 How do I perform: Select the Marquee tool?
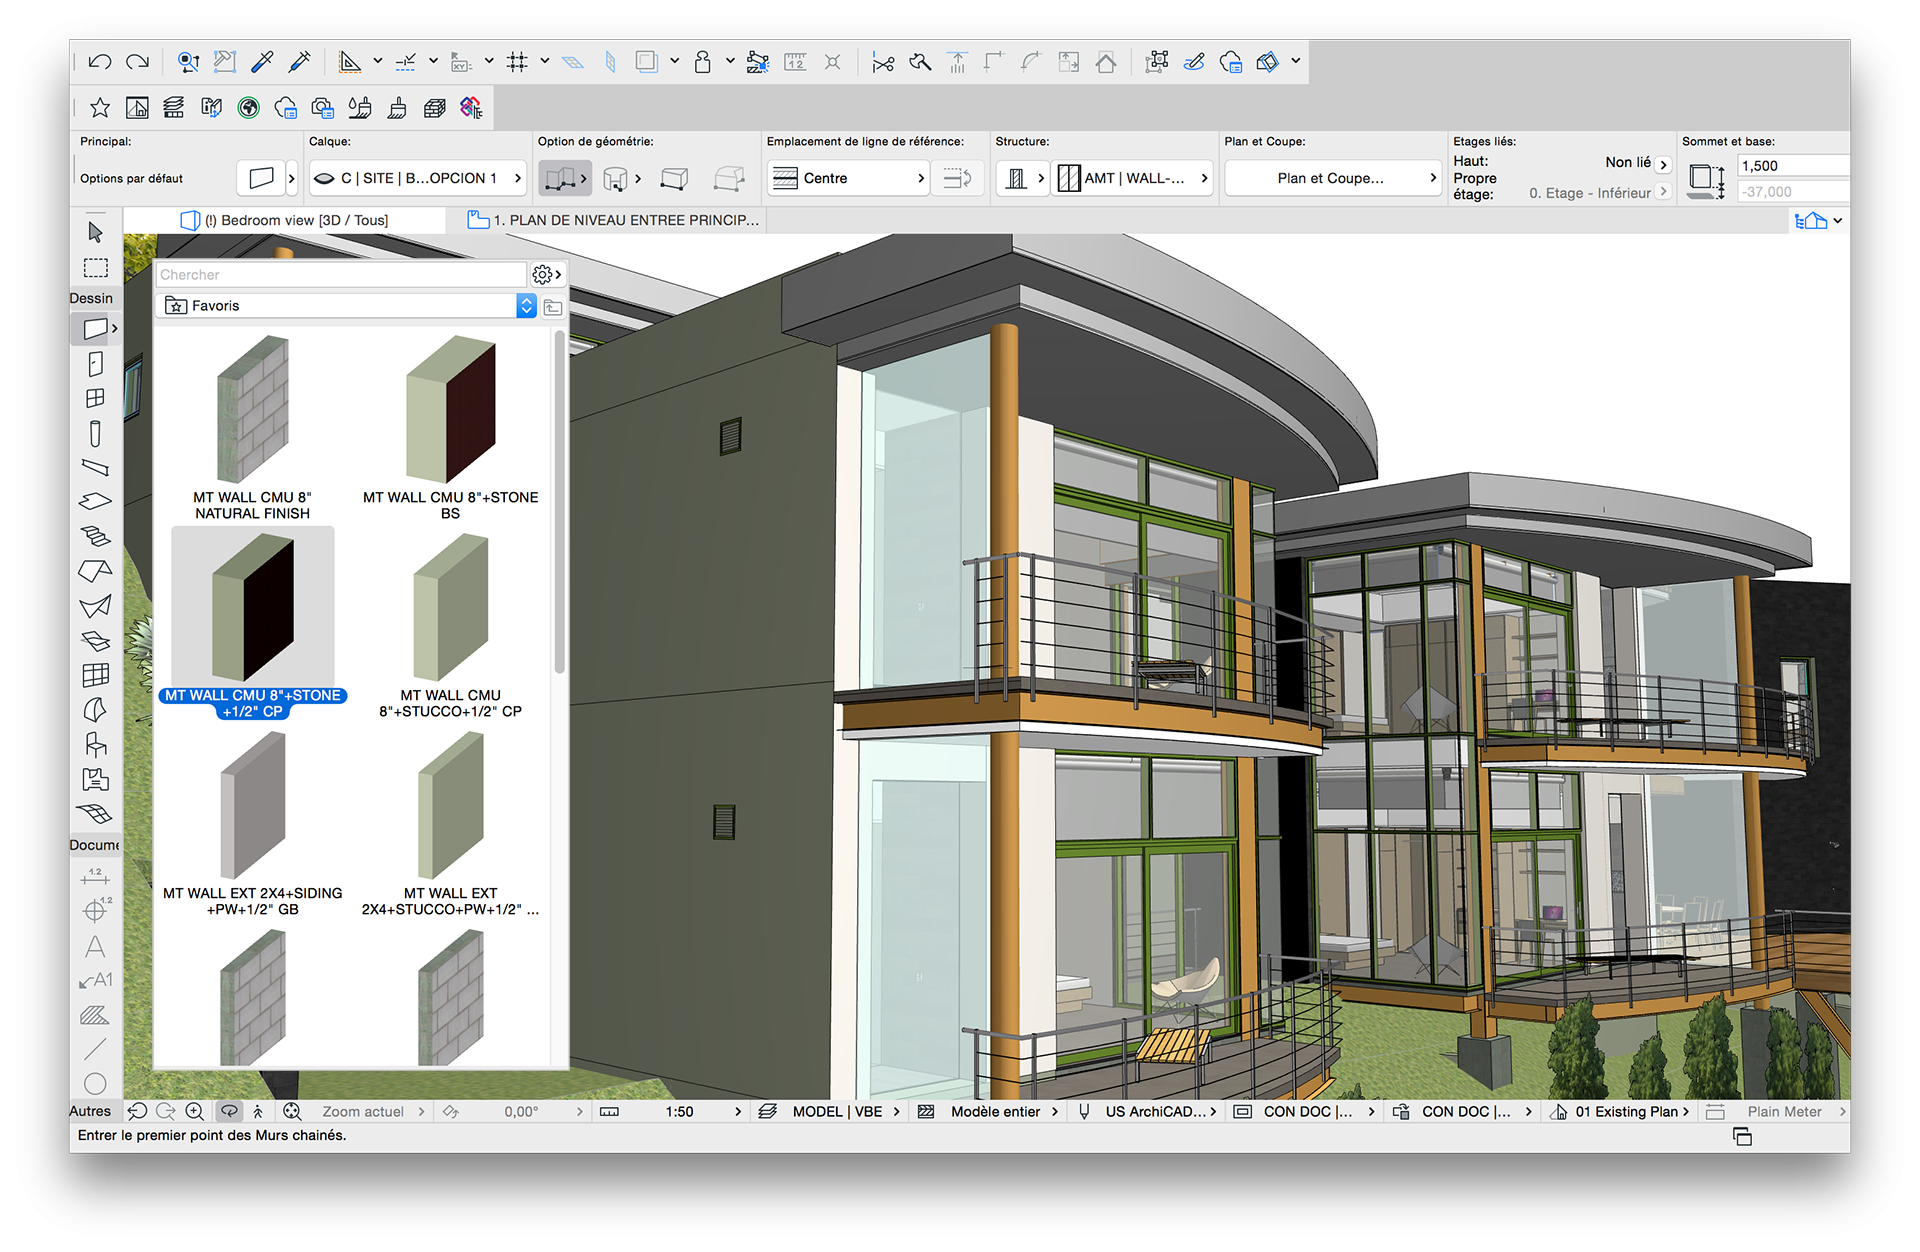pos(95,268)
